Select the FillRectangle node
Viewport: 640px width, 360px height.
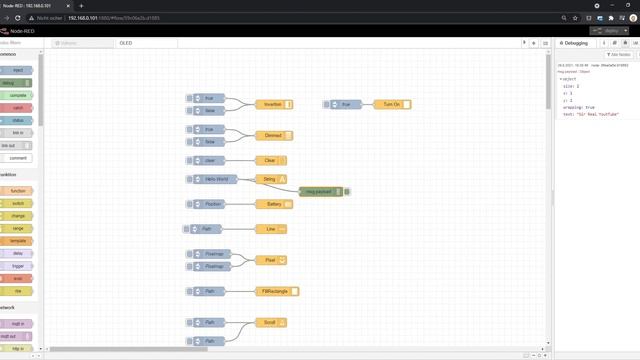point(277,291)
